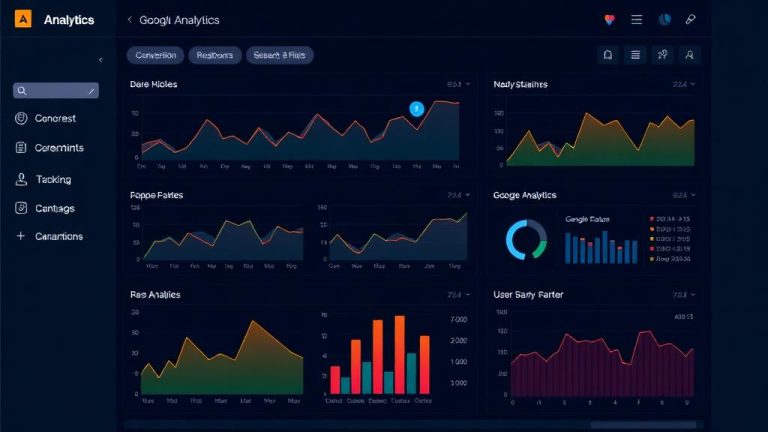Select the Converliion tab pill
This screenshot has width=768, height=432.
point(155,55)
